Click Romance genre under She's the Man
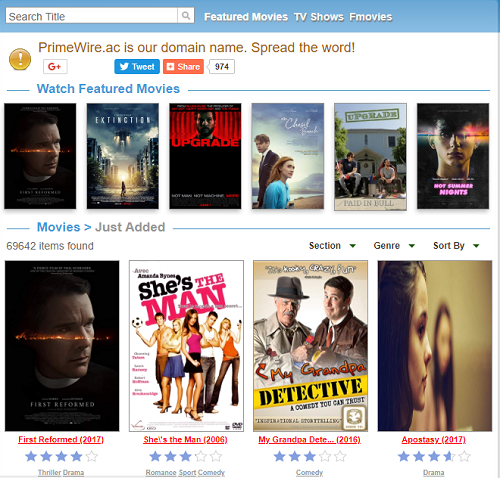 point(161,473)
